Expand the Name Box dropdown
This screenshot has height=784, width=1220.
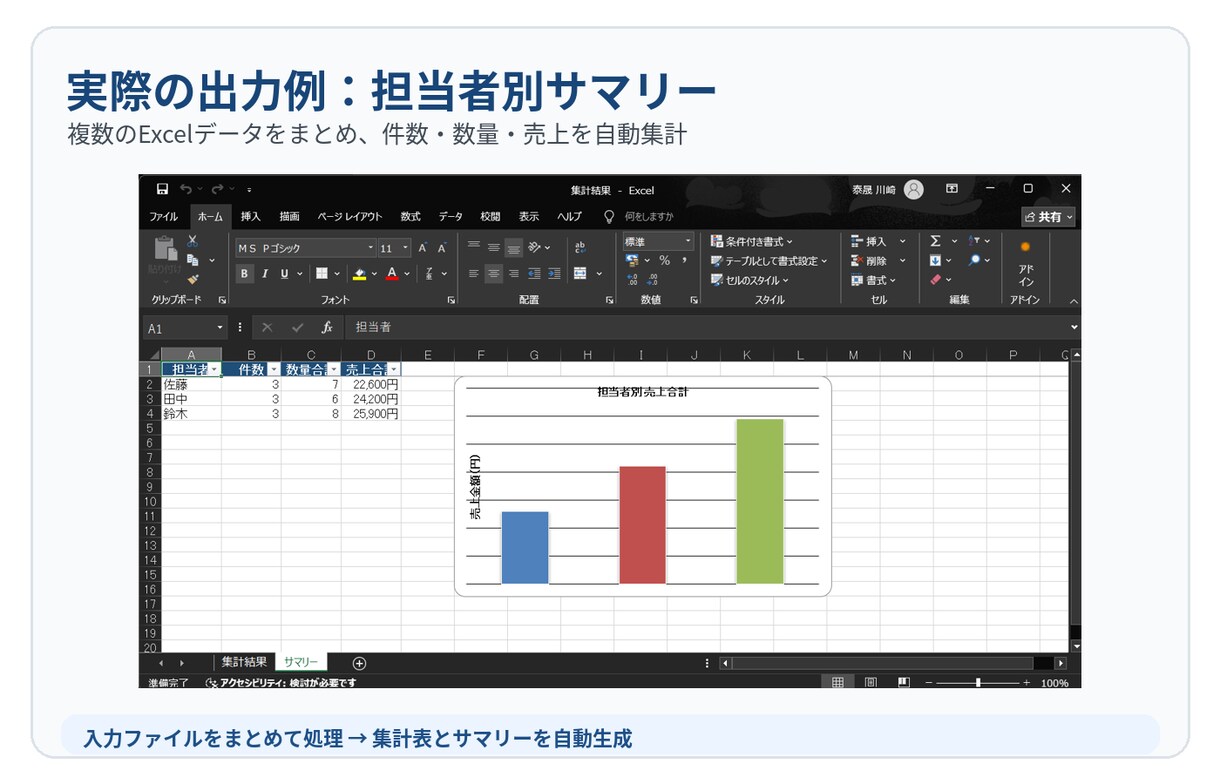click(221, 327)
